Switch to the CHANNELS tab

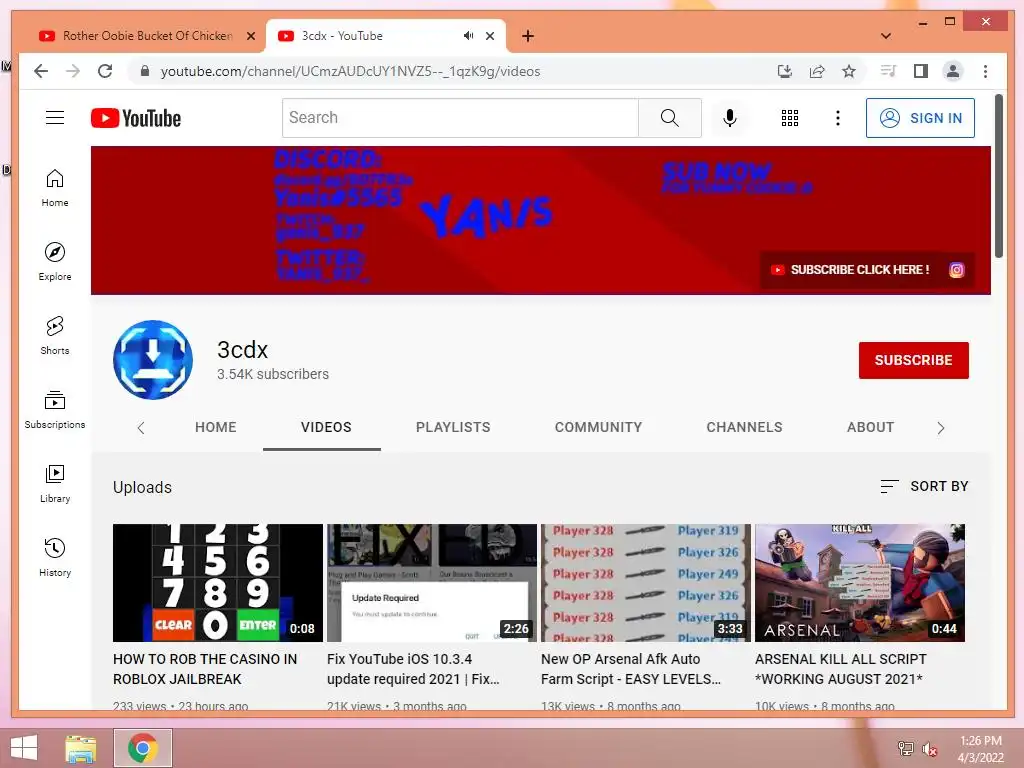pos(744,427)
